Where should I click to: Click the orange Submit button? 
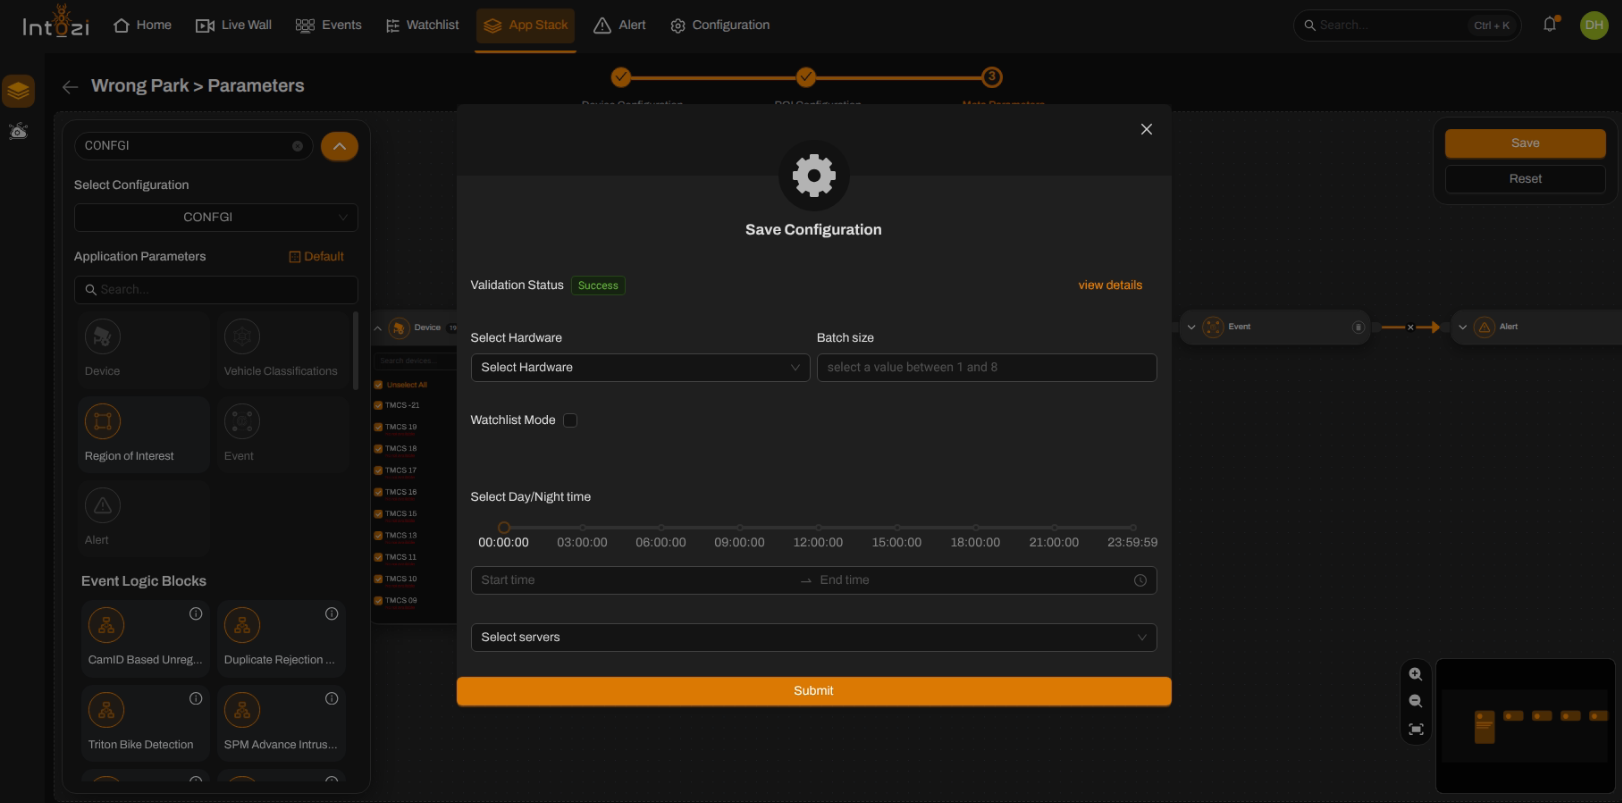[x=813, y=691]
